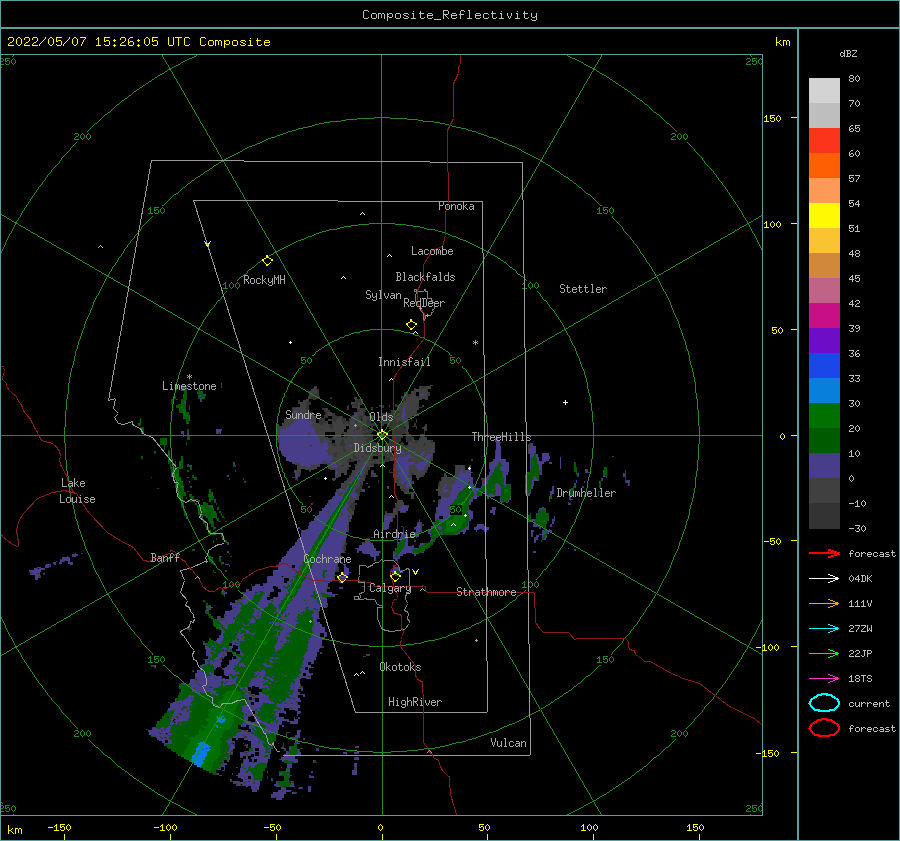
Task: Click the ThreeHills label
Action: point(501,437)
